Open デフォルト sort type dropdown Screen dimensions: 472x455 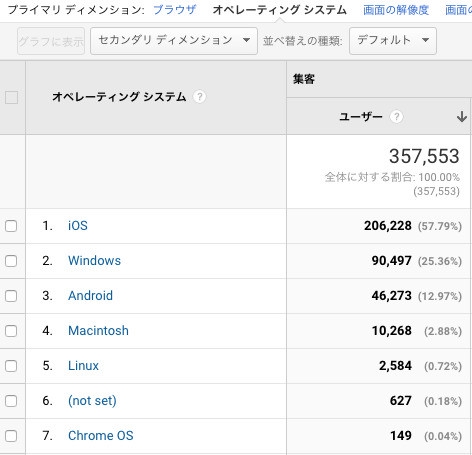393,41
